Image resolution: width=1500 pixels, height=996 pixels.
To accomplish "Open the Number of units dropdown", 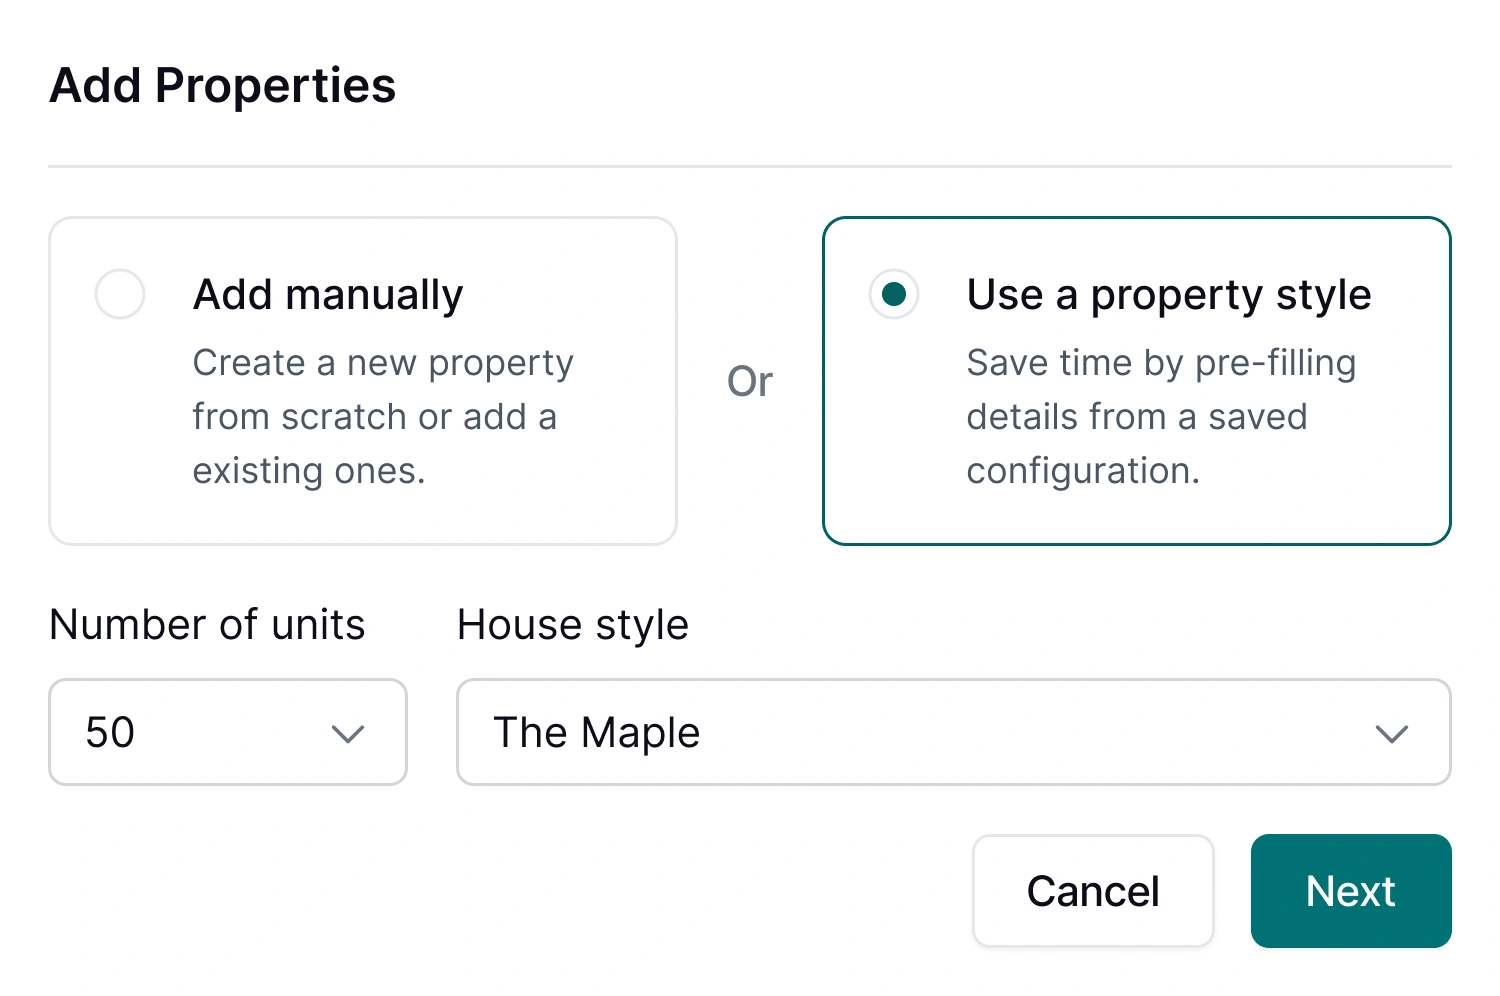I will click(227, 732).
